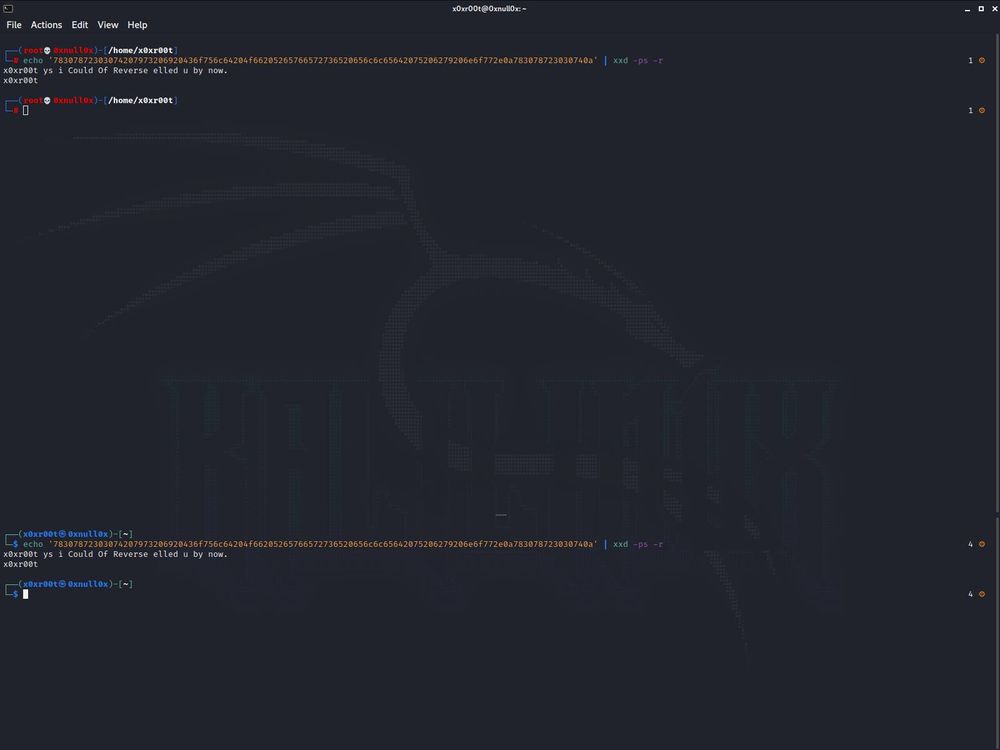The image size is (1000, 750).
Task: Click the window title x0xr00t@0xnull0x
Action: [x=489, y=8]
